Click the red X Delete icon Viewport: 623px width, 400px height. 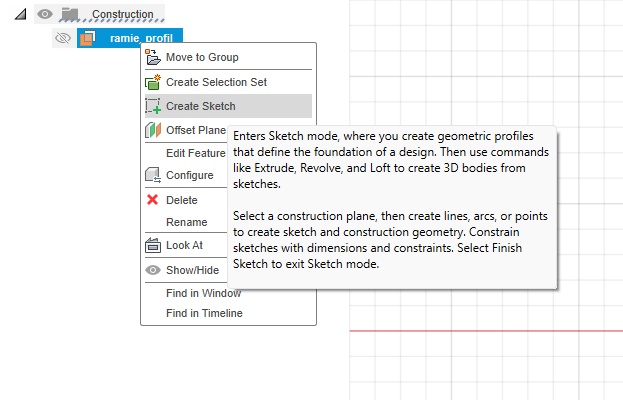click(153, 200)
